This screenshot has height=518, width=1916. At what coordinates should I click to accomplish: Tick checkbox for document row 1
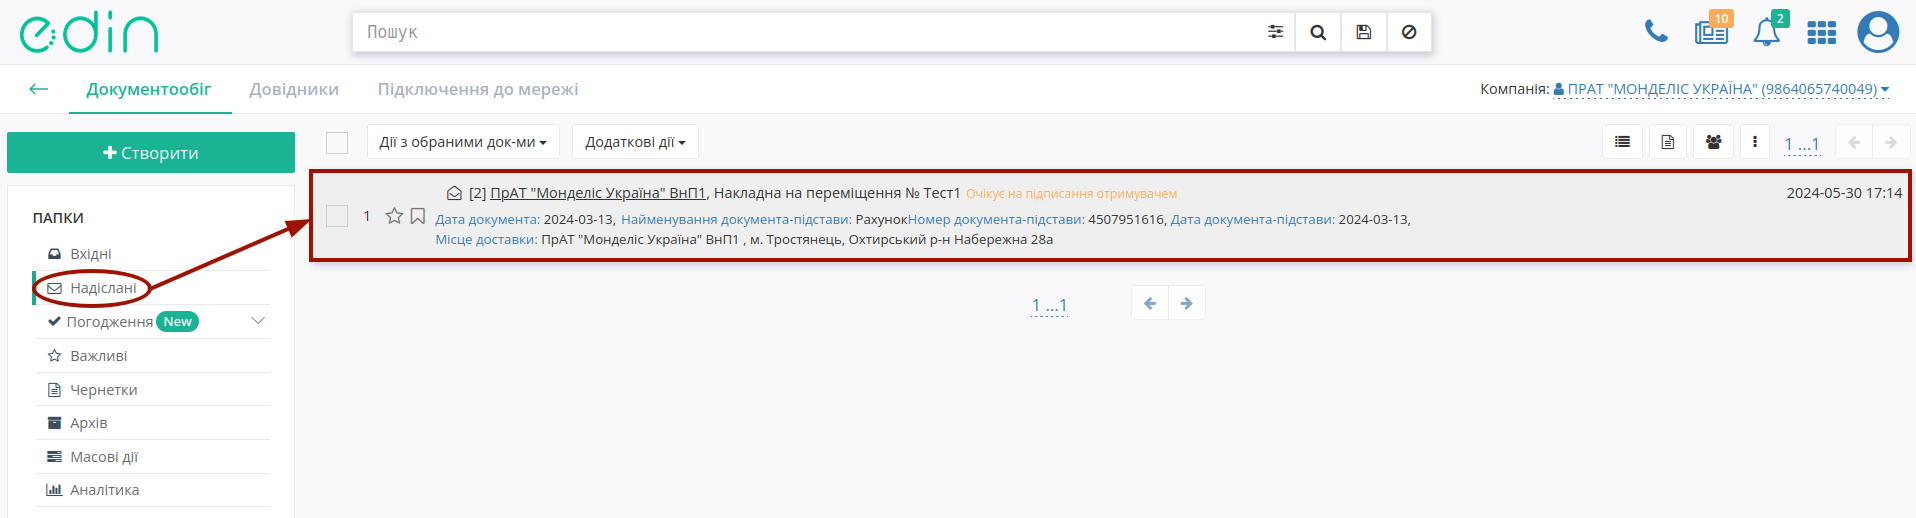pos(337,216)
